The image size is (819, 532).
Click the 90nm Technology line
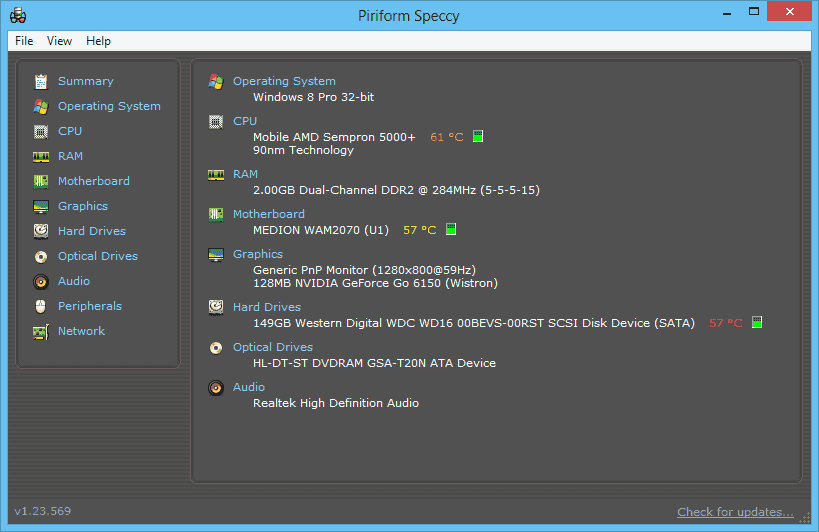[x=303, y=150]
